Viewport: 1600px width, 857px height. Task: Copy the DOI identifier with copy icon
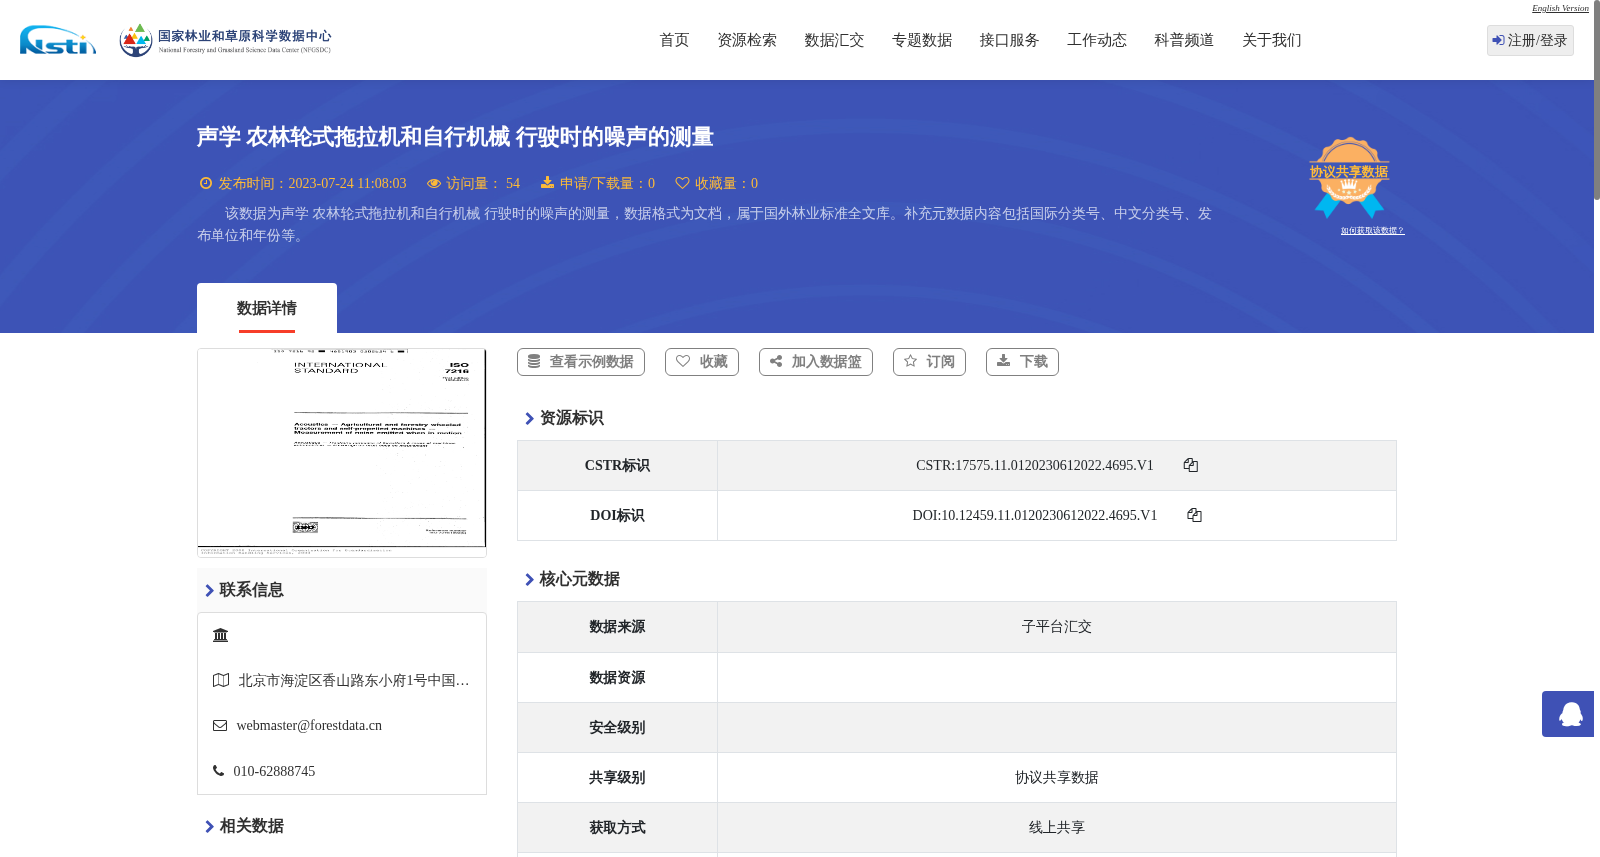coord(1194,515)
